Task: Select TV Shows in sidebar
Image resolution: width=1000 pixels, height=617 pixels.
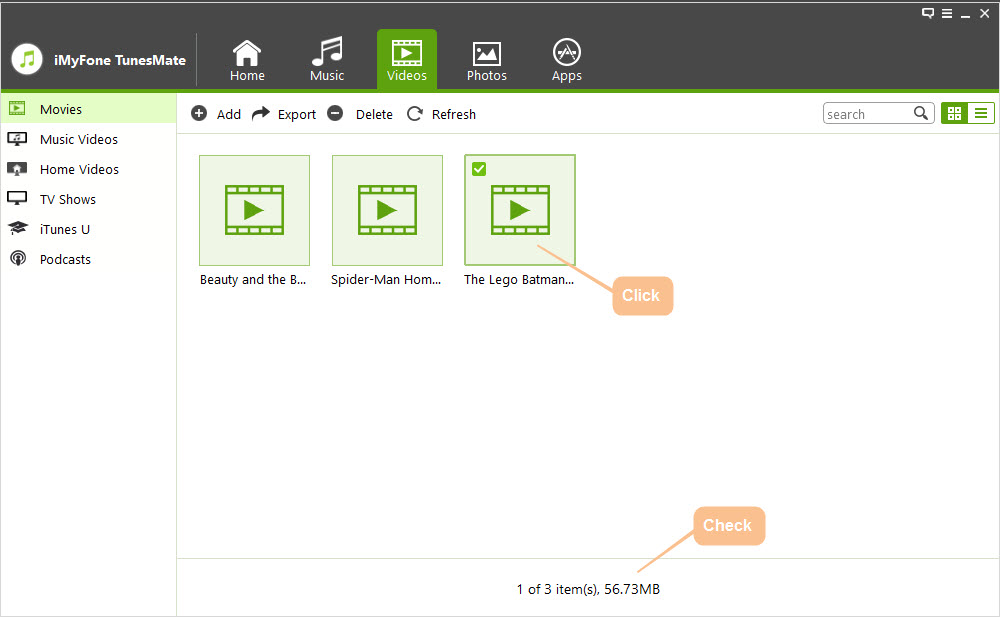Action: tap(89, 199)
